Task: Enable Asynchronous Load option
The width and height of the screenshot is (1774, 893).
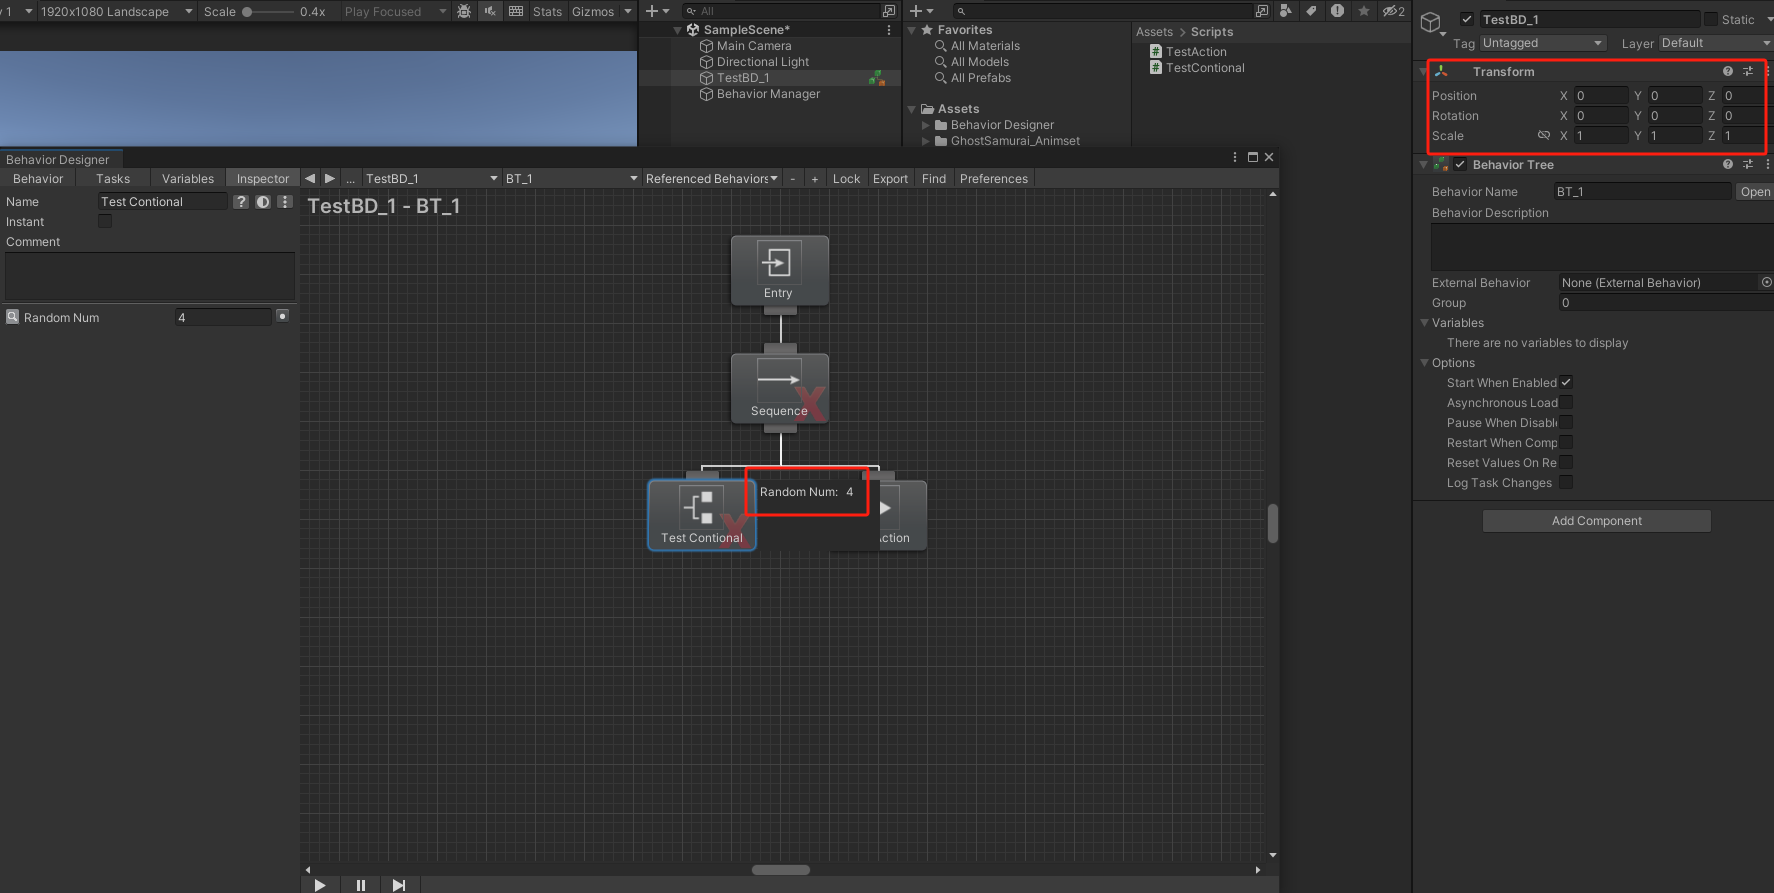Action: 1566,402
